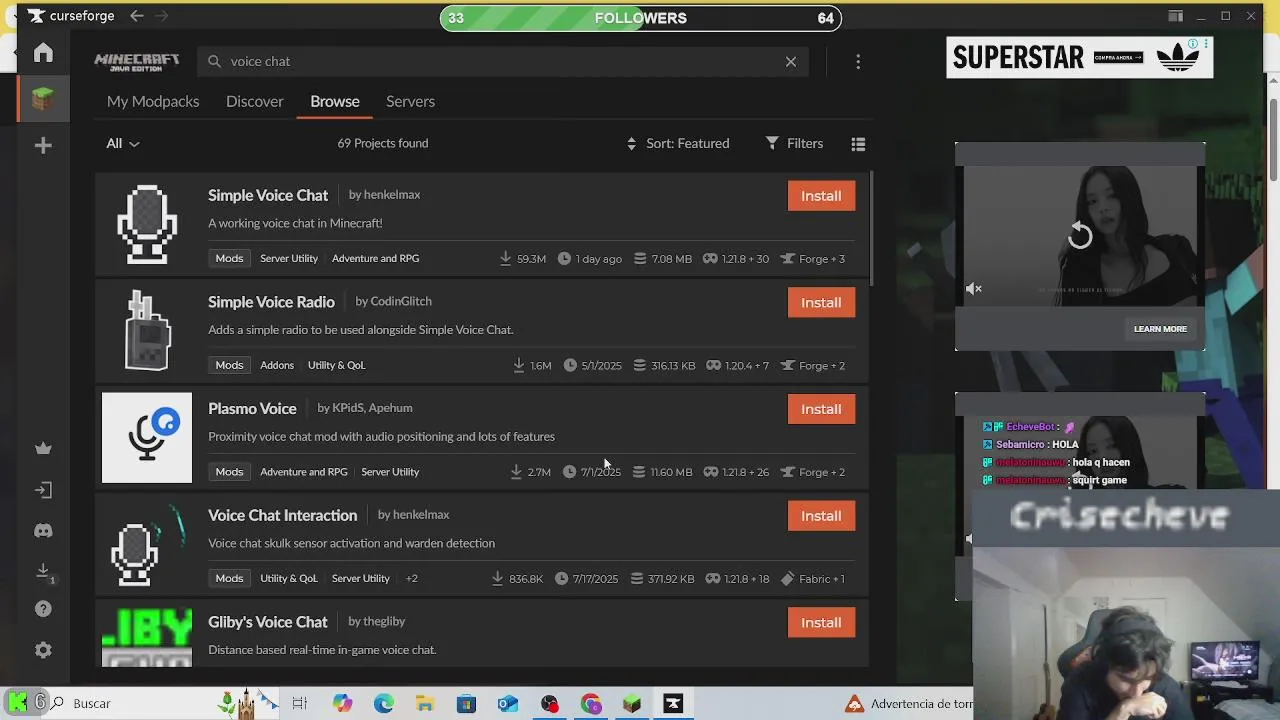Open the Sort: Featured dropdown

coord(678,144)
